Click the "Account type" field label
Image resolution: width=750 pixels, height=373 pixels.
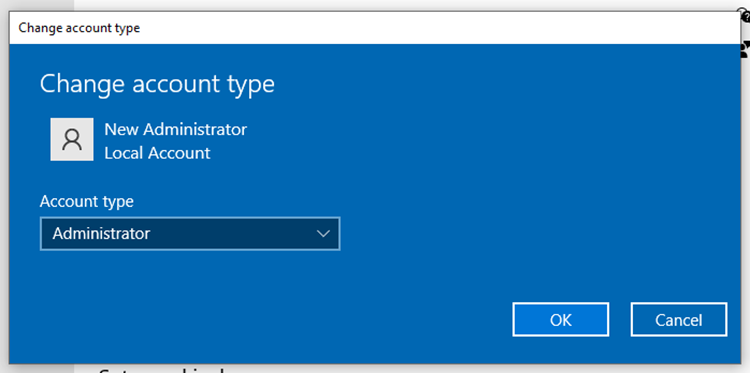[87, 201]
